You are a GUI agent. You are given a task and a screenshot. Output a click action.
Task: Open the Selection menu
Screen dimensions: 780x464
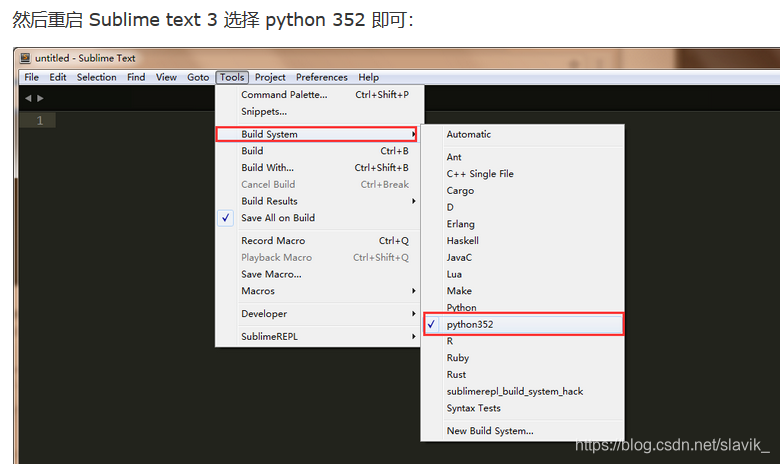(x=97, y=77)
